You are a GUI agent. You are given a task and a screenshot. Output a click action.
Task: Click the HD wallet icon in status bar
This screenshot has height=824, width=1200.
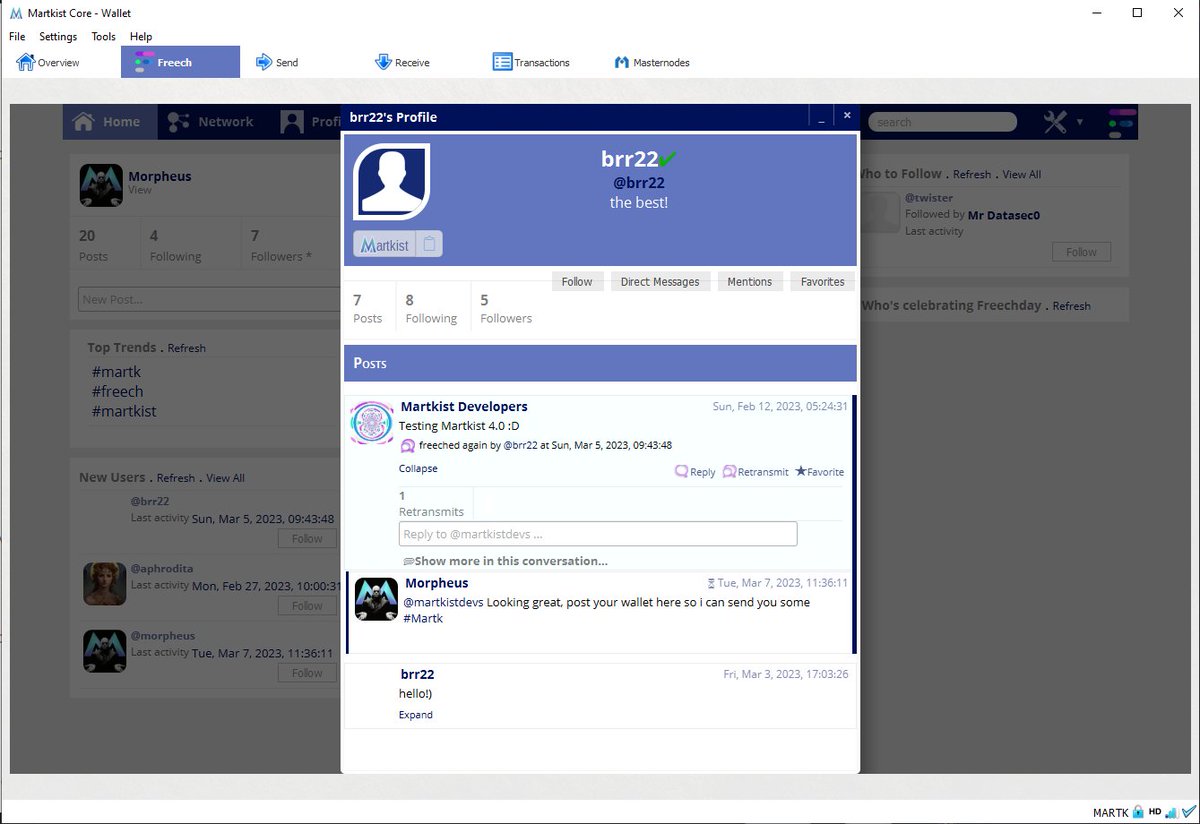coord(1155,812)
